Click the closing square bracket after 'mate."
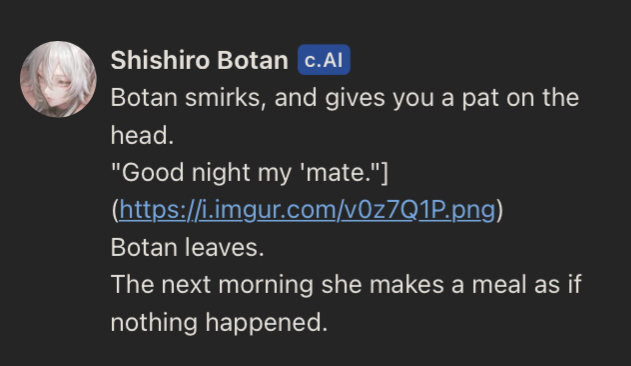This screenshot has height=366, width=631. tap(385, 172)
